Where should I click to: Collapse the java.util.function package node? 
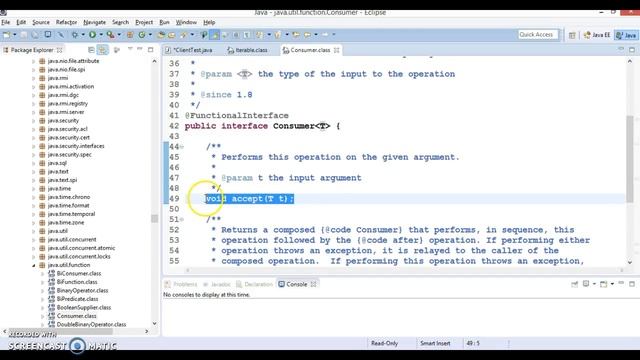pyautogui.click(x=33, y=265)
